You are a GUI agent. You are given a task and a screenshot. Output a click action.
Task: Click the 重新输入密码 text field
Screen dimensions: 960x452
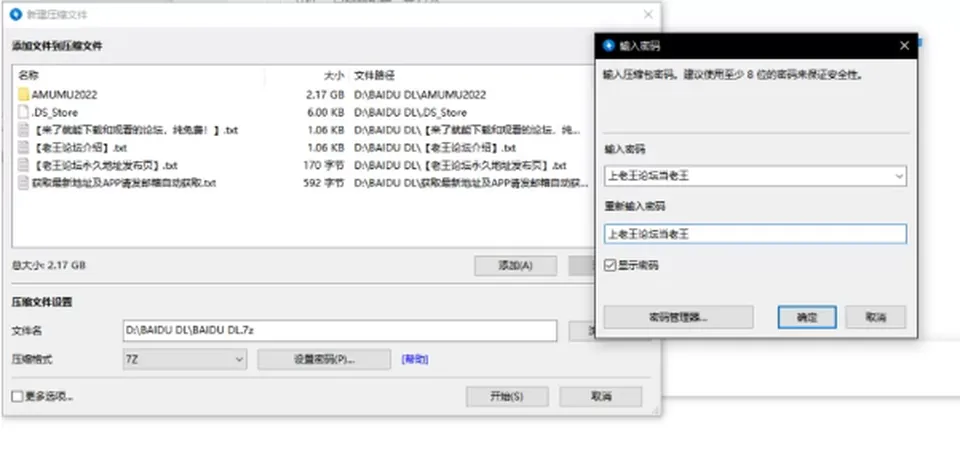(x=755, y=234)
